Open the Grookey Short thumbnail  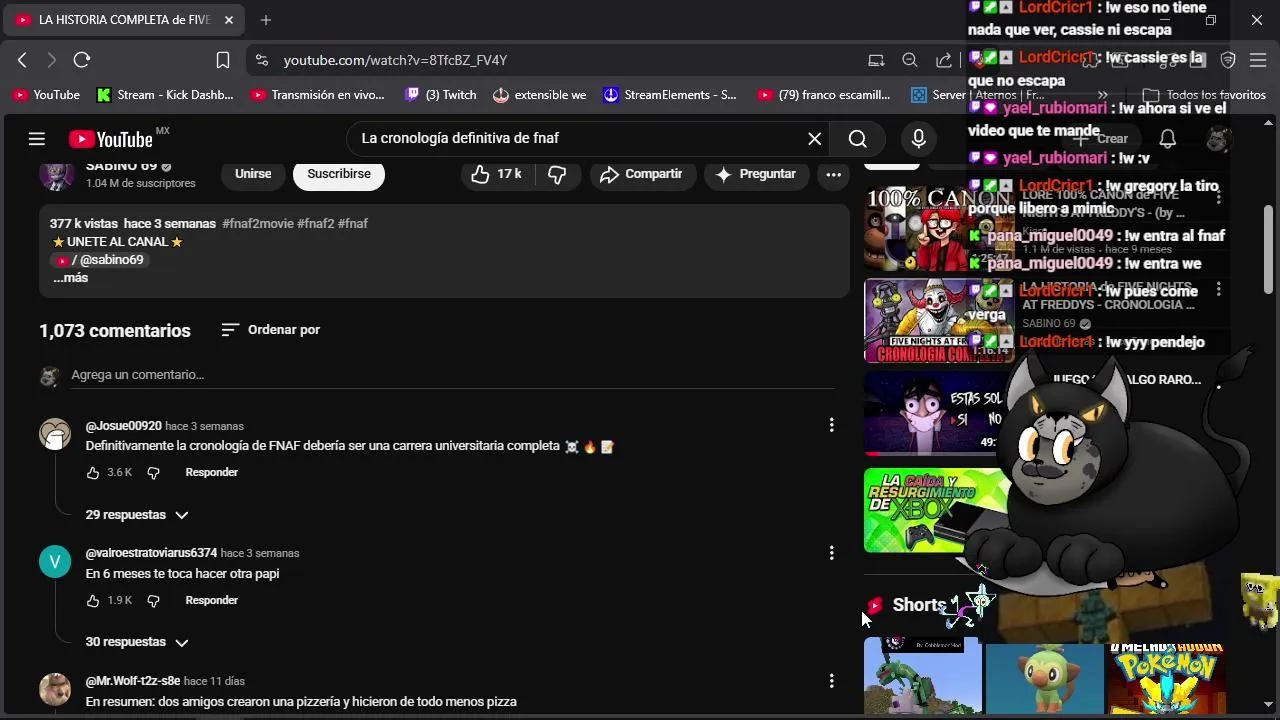point(1044,678)
